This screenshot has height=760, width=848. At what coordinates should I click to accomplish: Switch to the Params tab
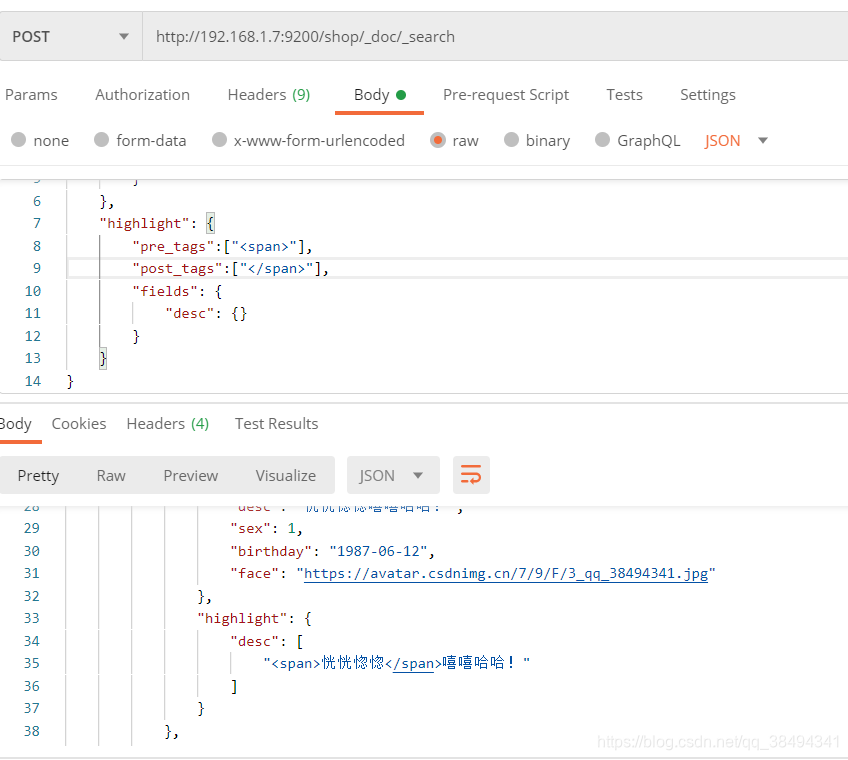(x=31, y=95)
